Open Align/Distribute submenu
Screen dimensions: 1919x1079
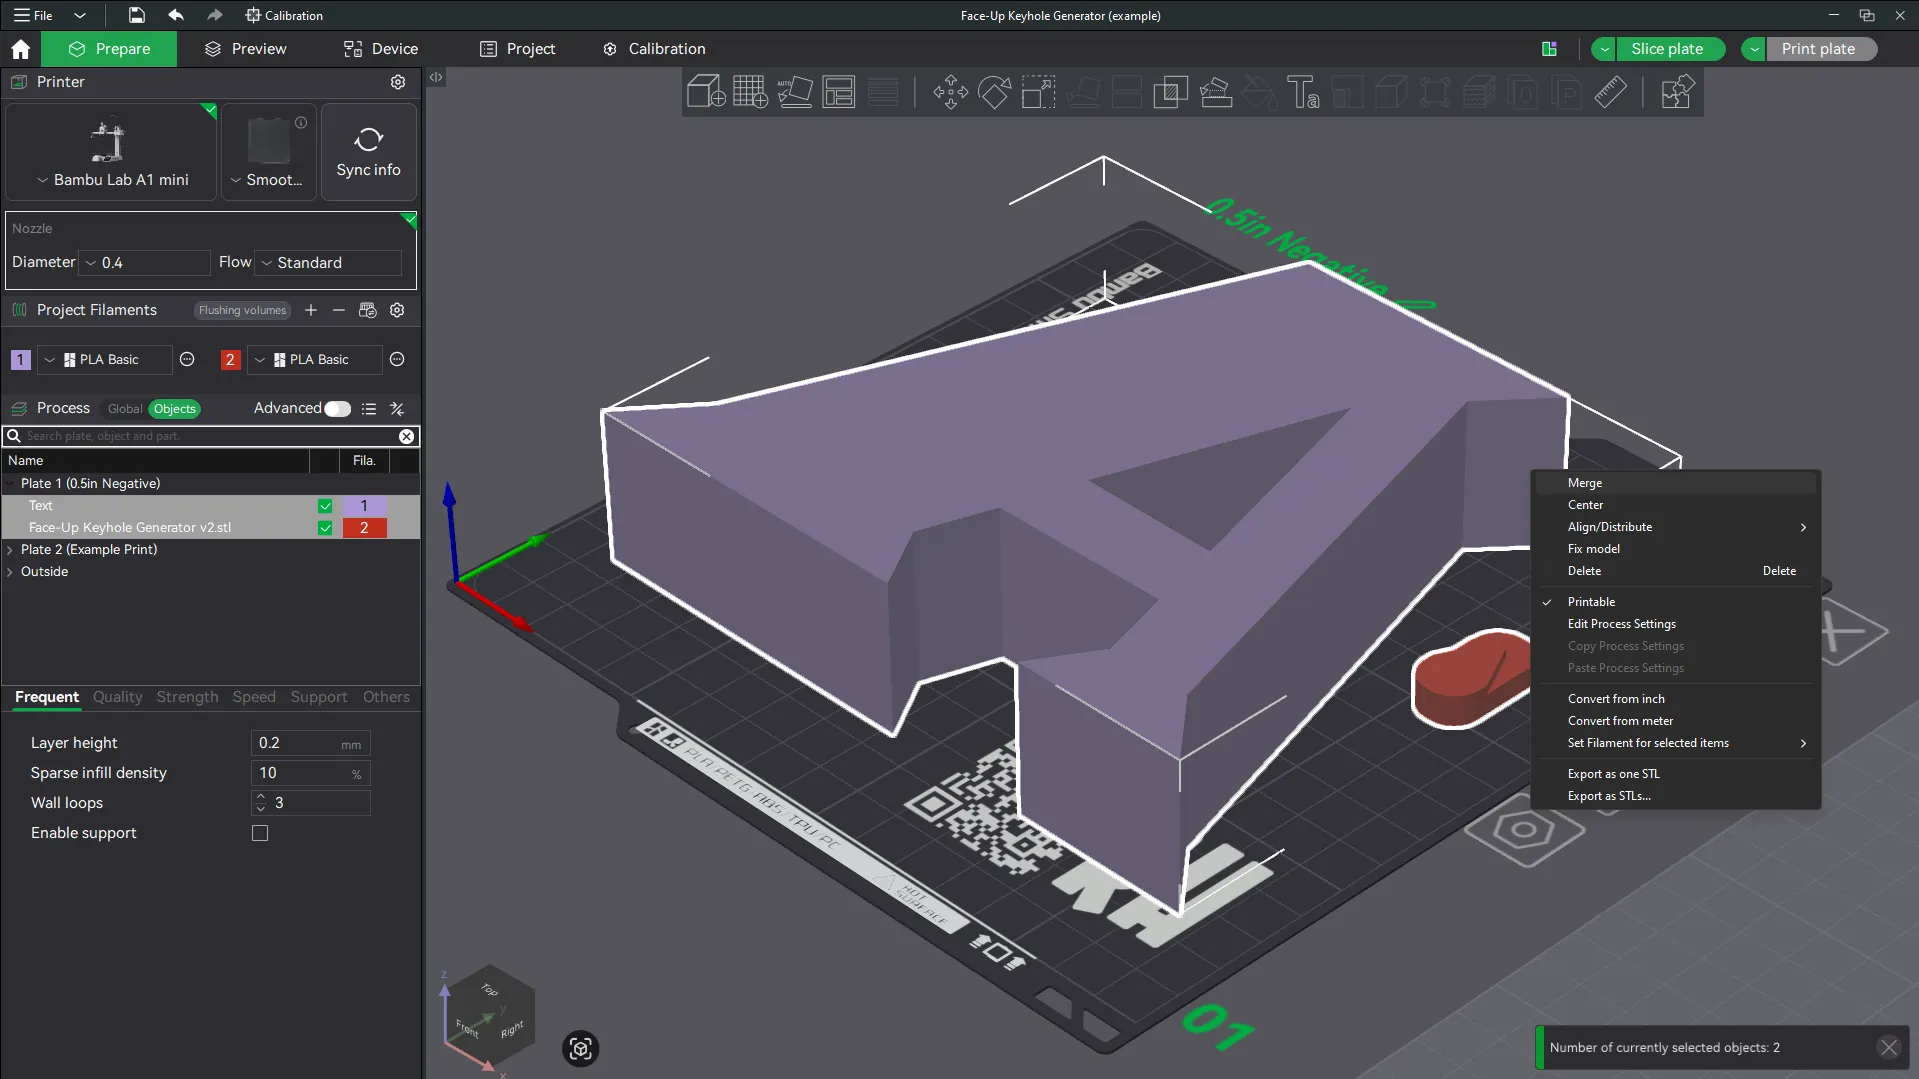coord(1675,527)
